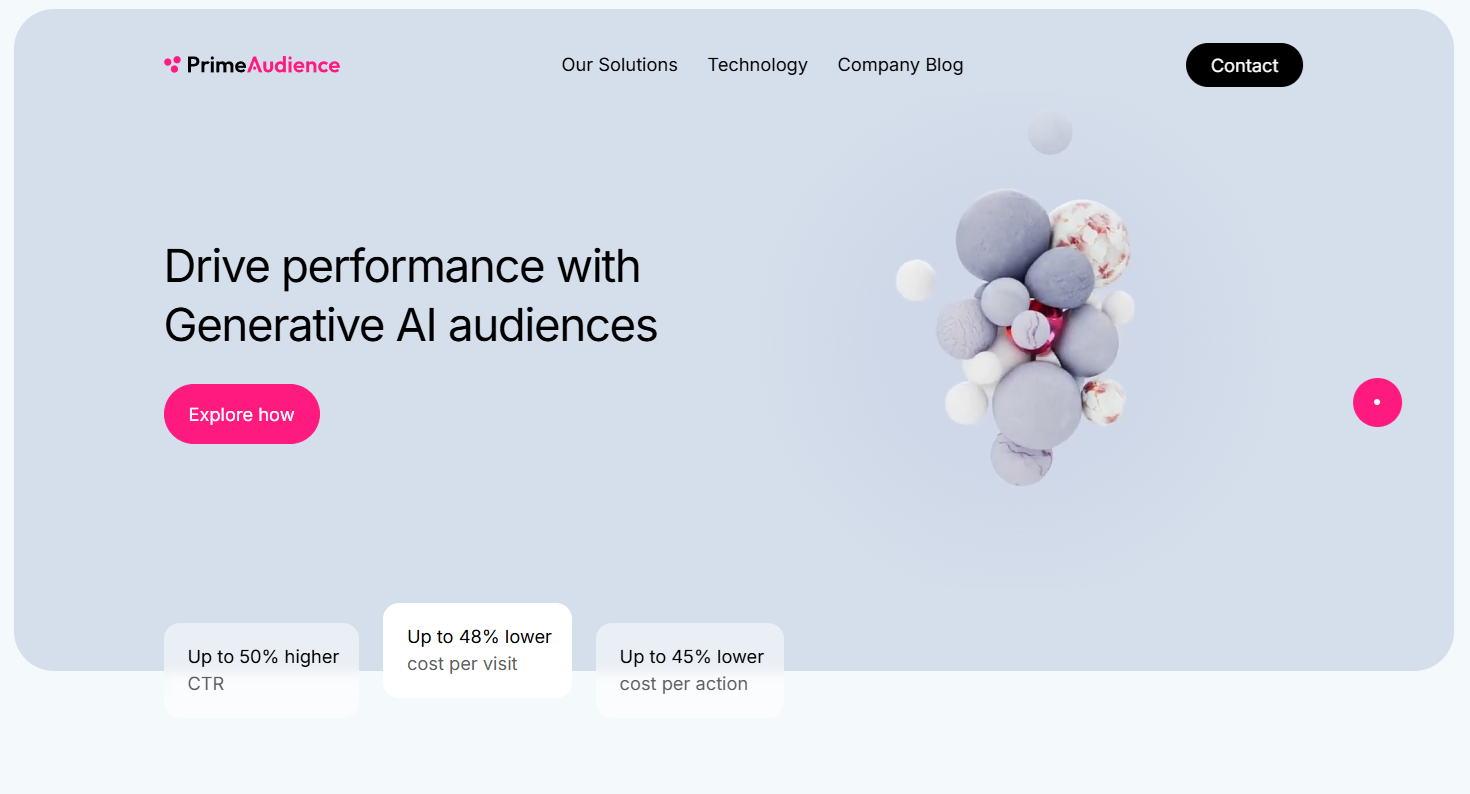Click the small white sphere at bottom-left of cluster
Viewport: 1470px width, 794px height.
966,402
